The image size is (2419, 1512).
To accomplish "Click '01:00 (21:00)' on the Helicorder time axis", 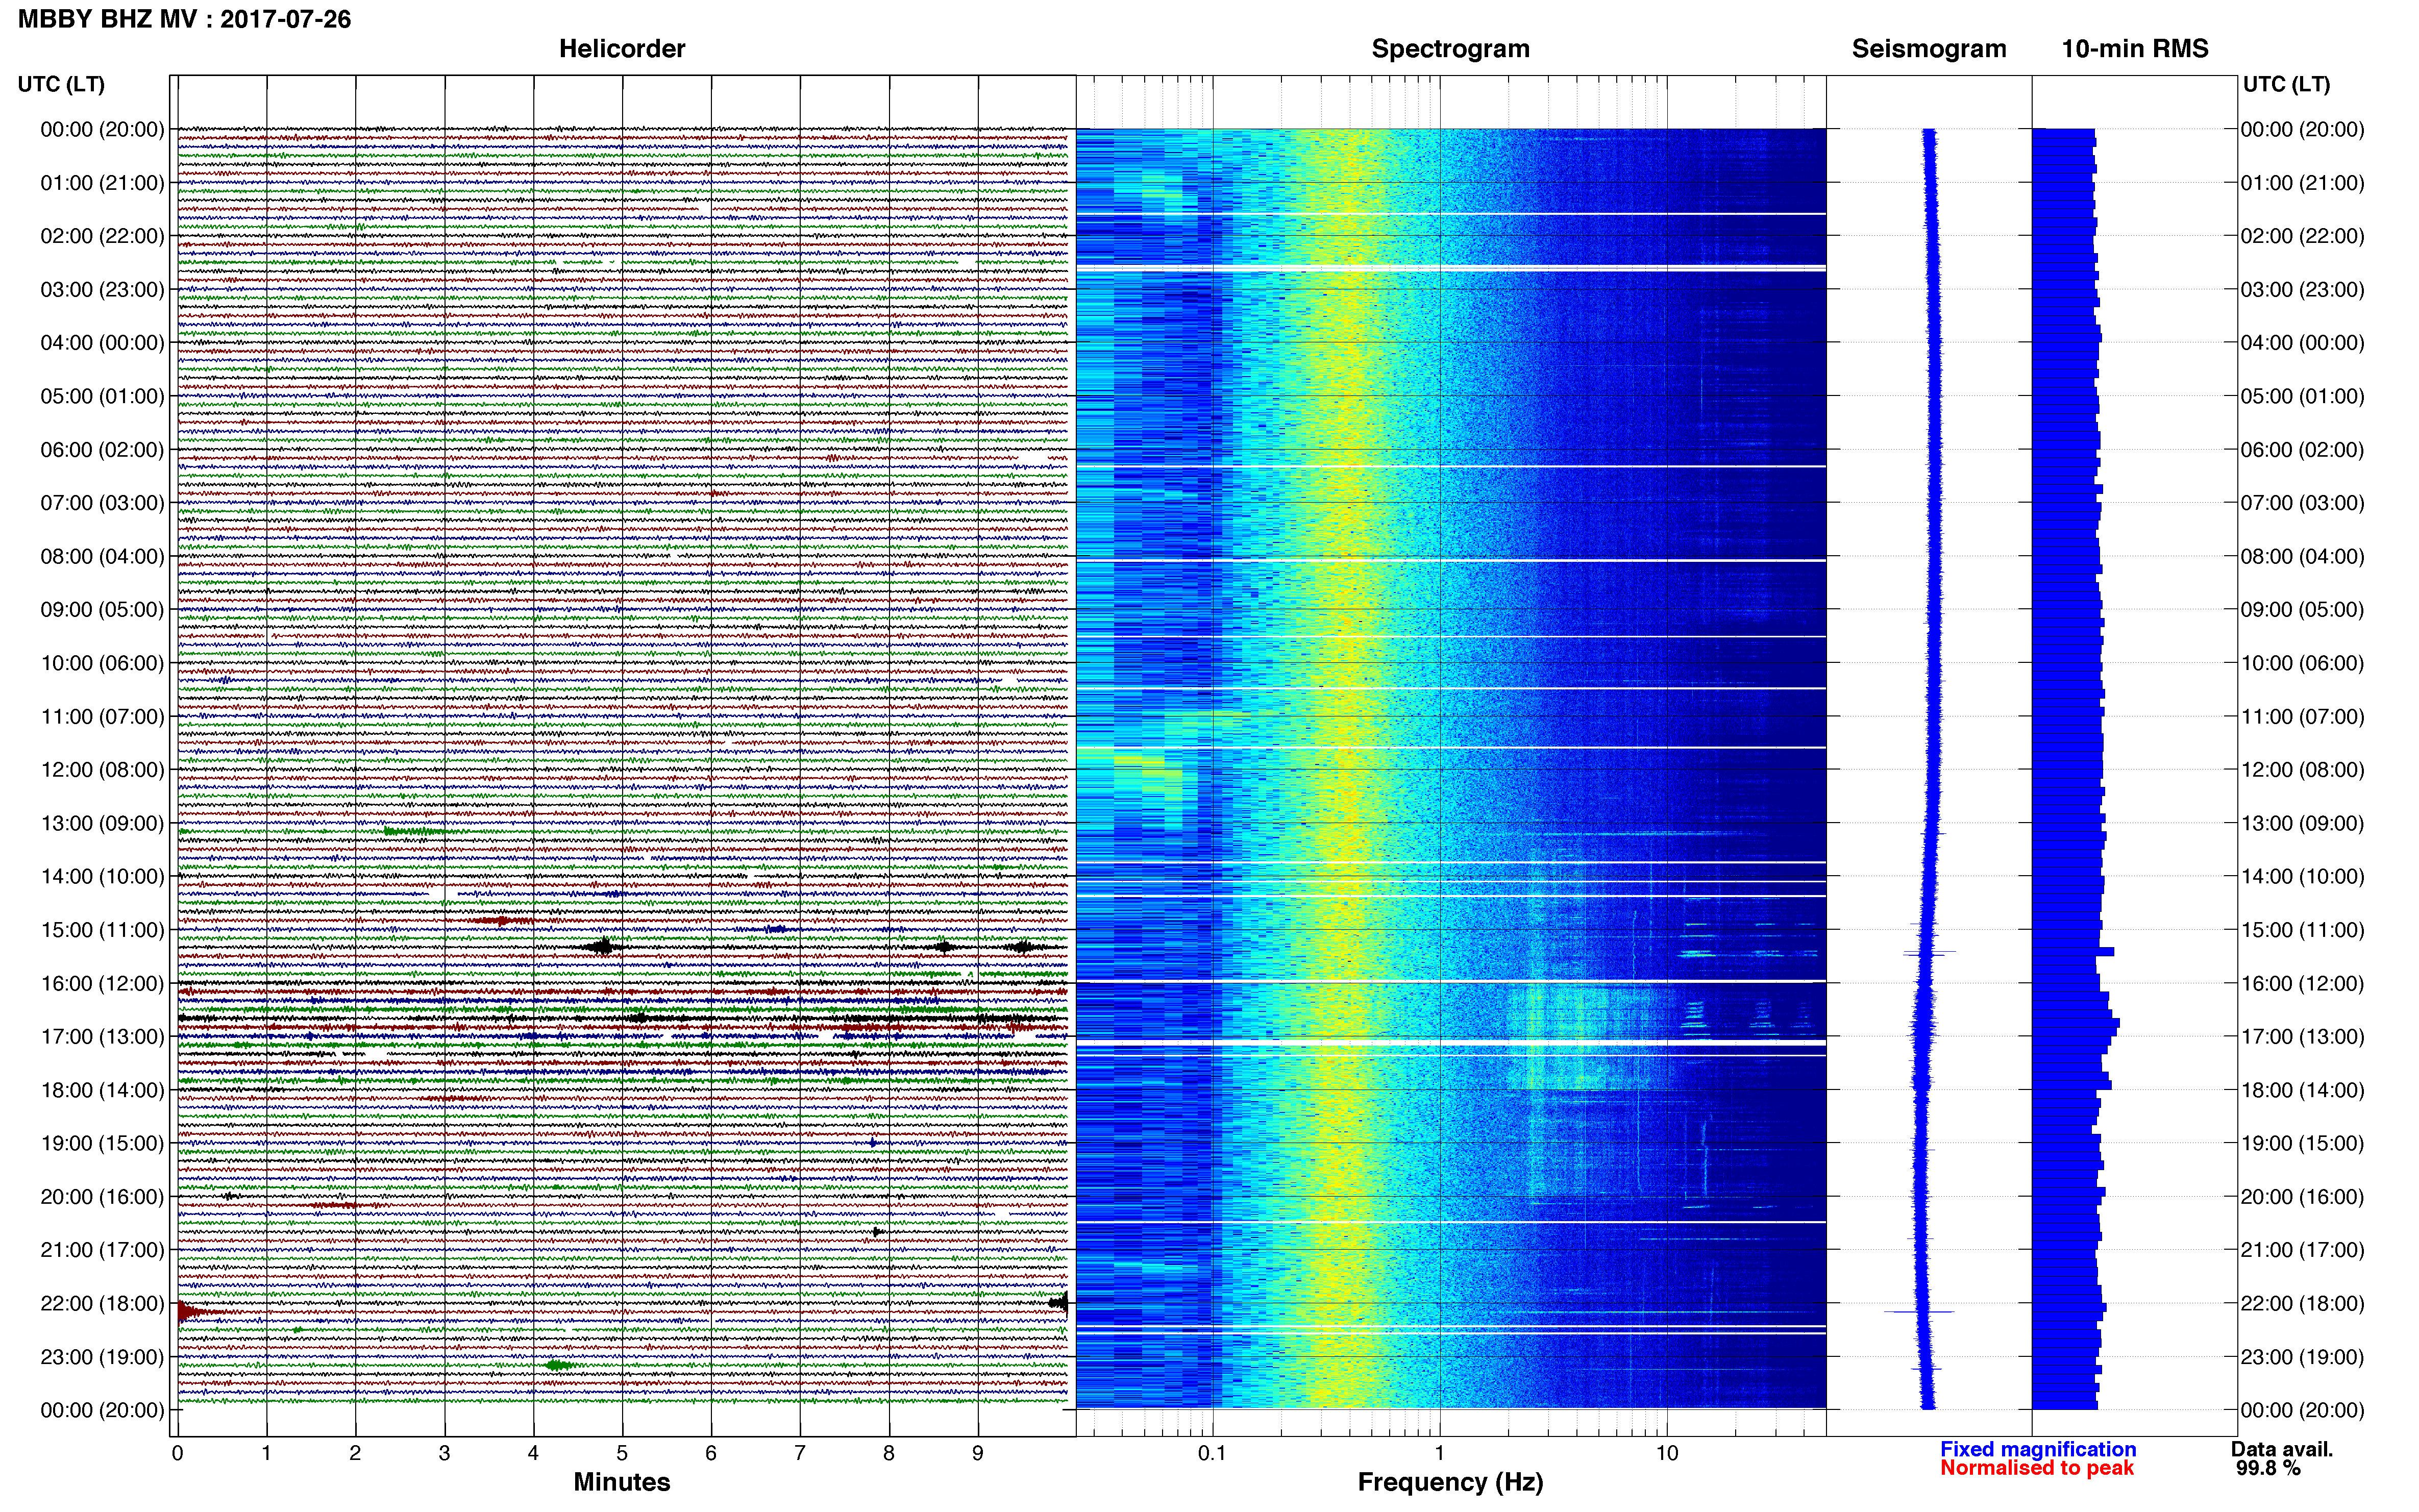I will 102,183.
